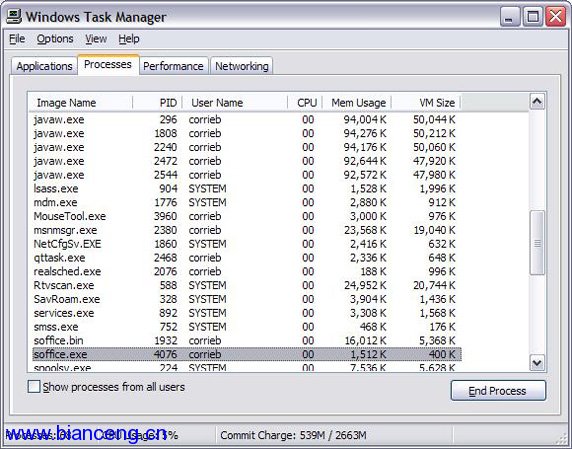The width and height of the screenshot is (572, 449).
Task: Switch to the Networking tab
Action: (241, 66)
